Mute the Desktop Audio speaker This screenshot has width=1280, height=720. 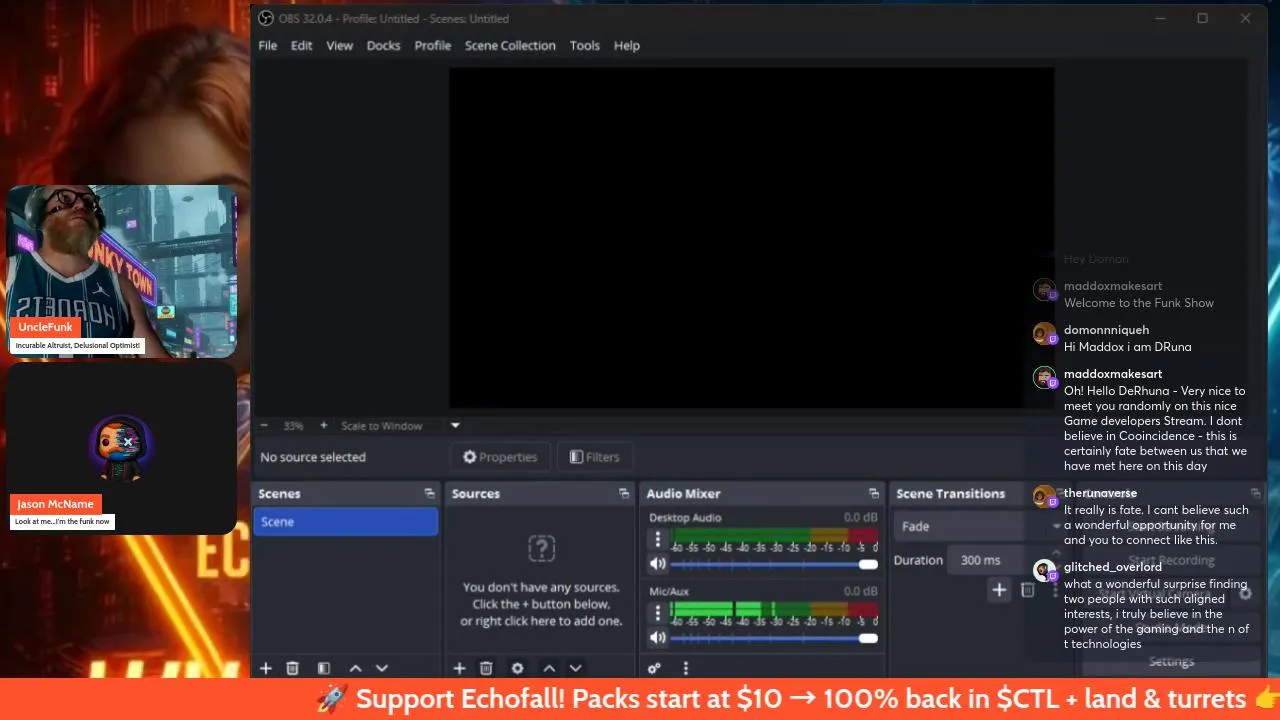[x=657, y=564]
